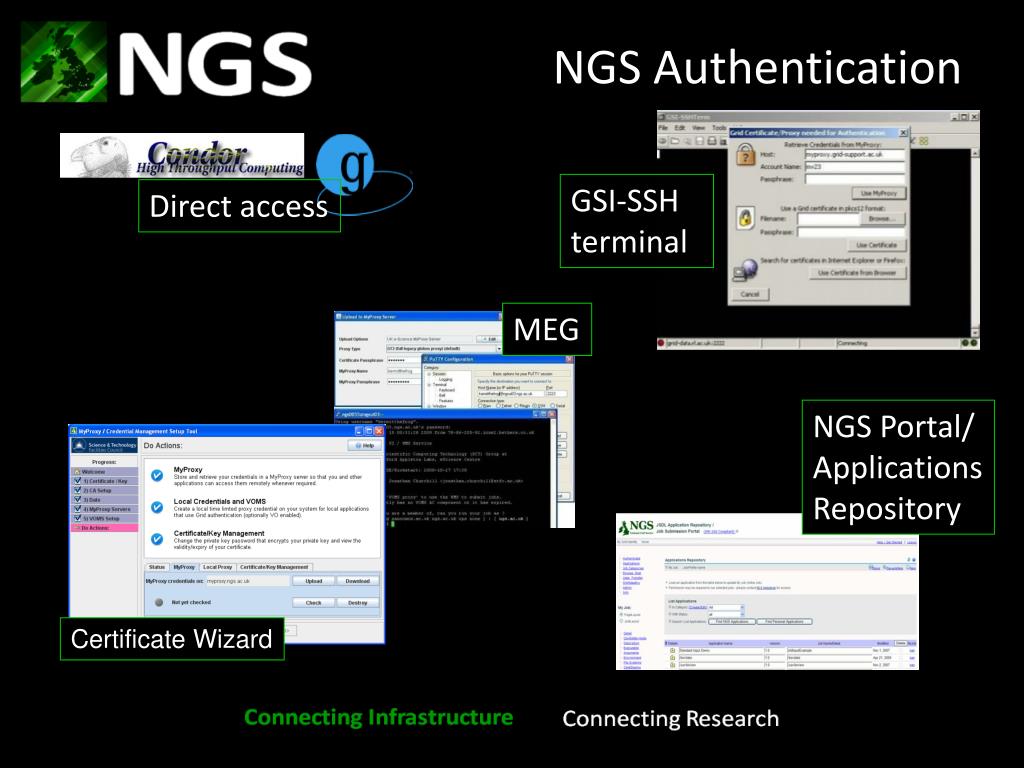Click the NGS Authentication slide title
The image size is (1024, 768).
[x=758, y=68]
